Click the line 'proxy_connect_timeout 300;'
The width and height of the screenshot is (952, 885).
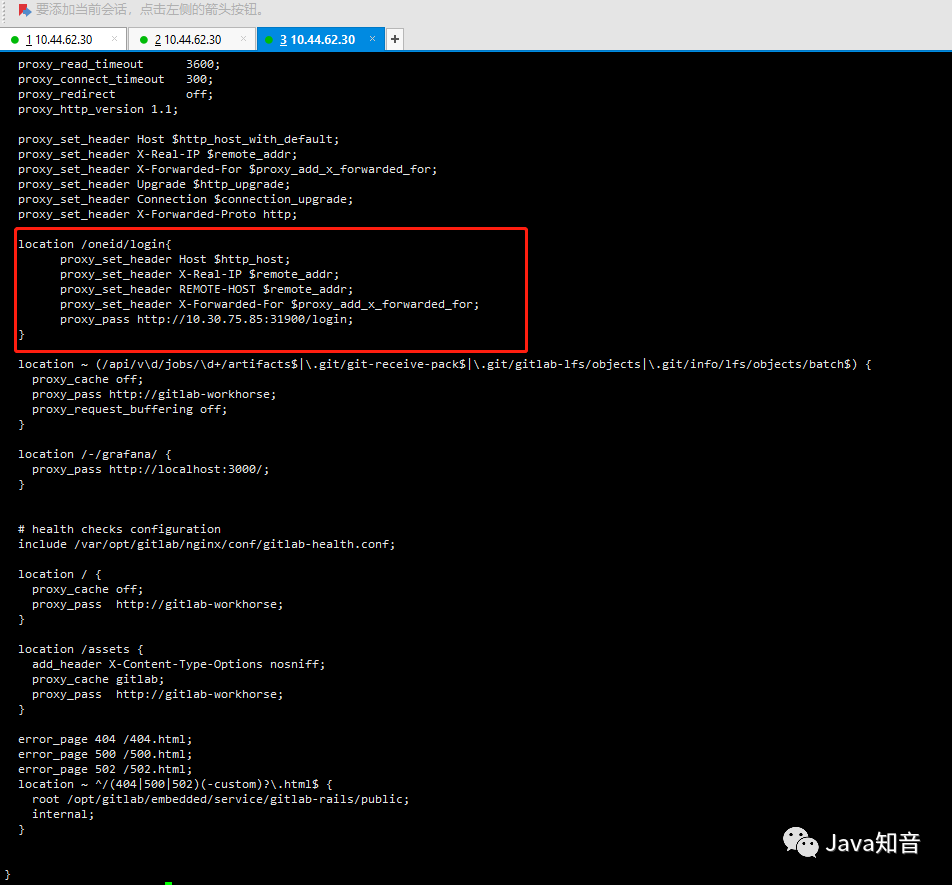pos(115,80)
